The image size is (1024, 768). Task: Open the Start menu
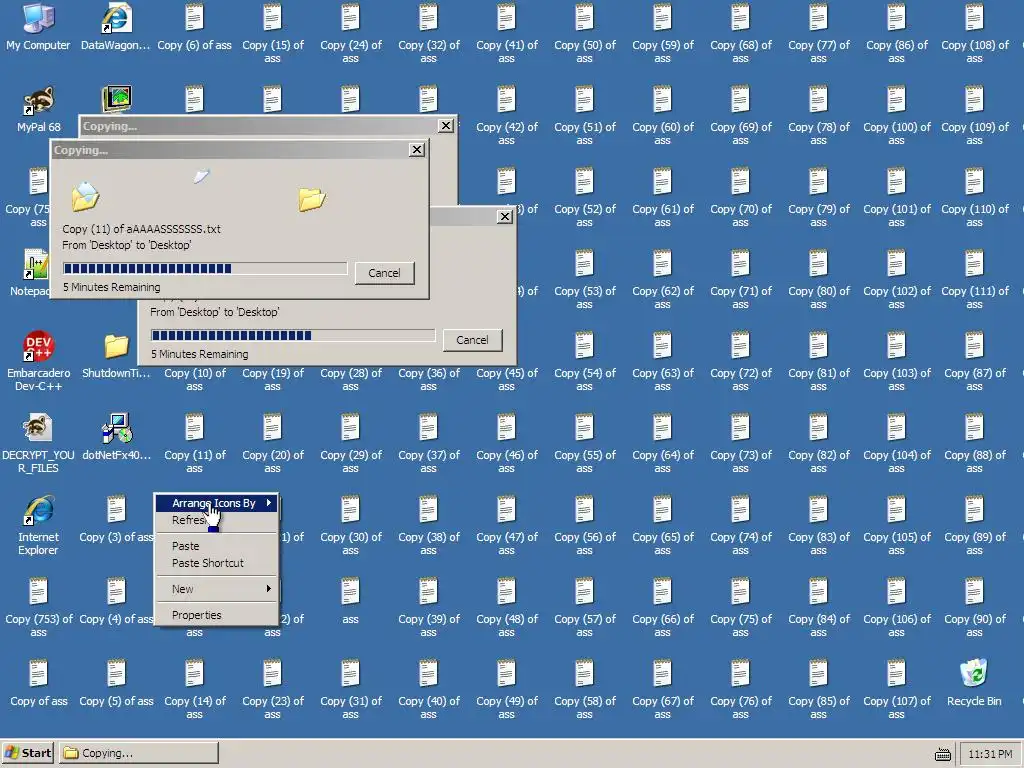[x=28, y=753]
